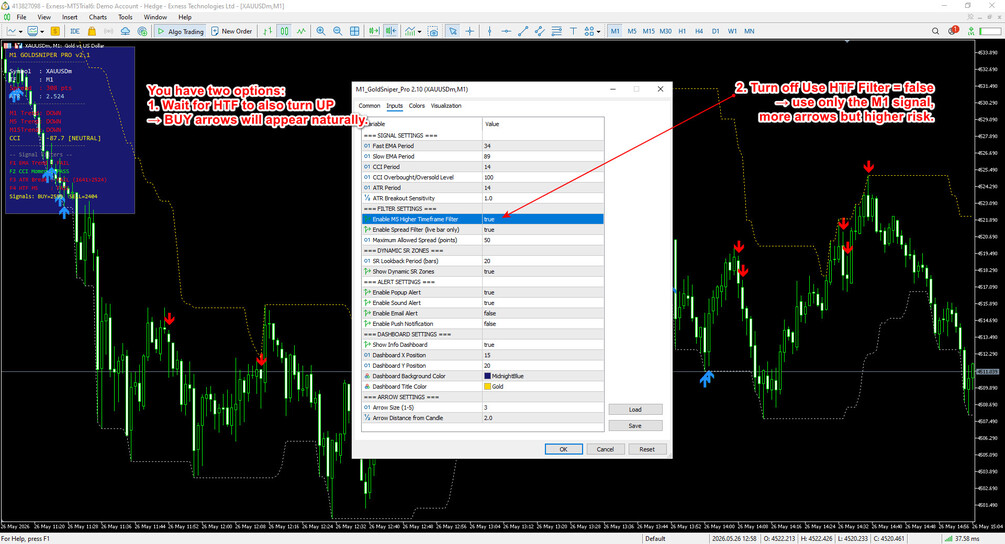Select the Fast EMA Period value 34

pos(543,146)
